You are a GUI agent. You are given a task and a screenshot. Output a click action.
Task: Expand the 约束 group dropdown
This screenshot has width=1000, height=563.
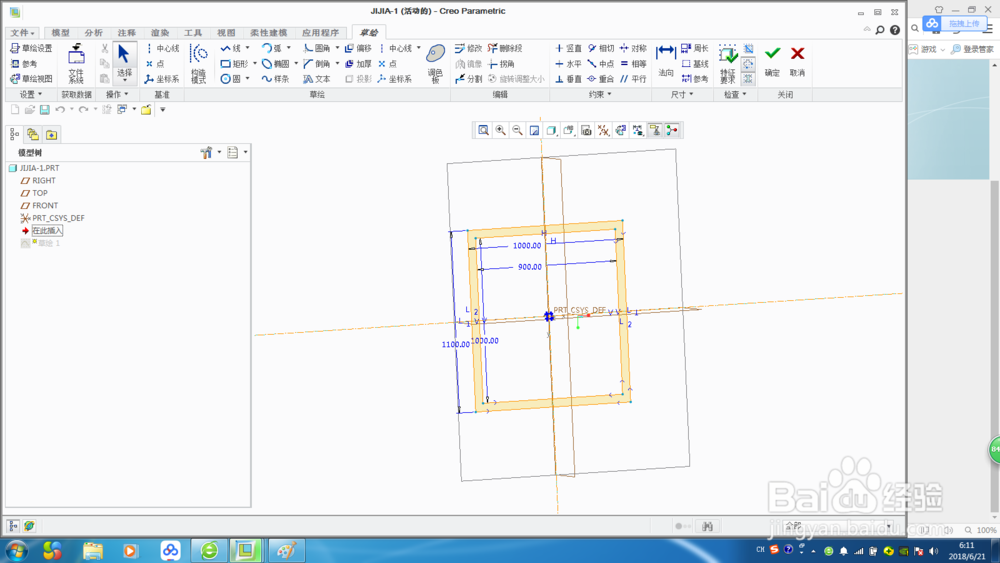599,94
